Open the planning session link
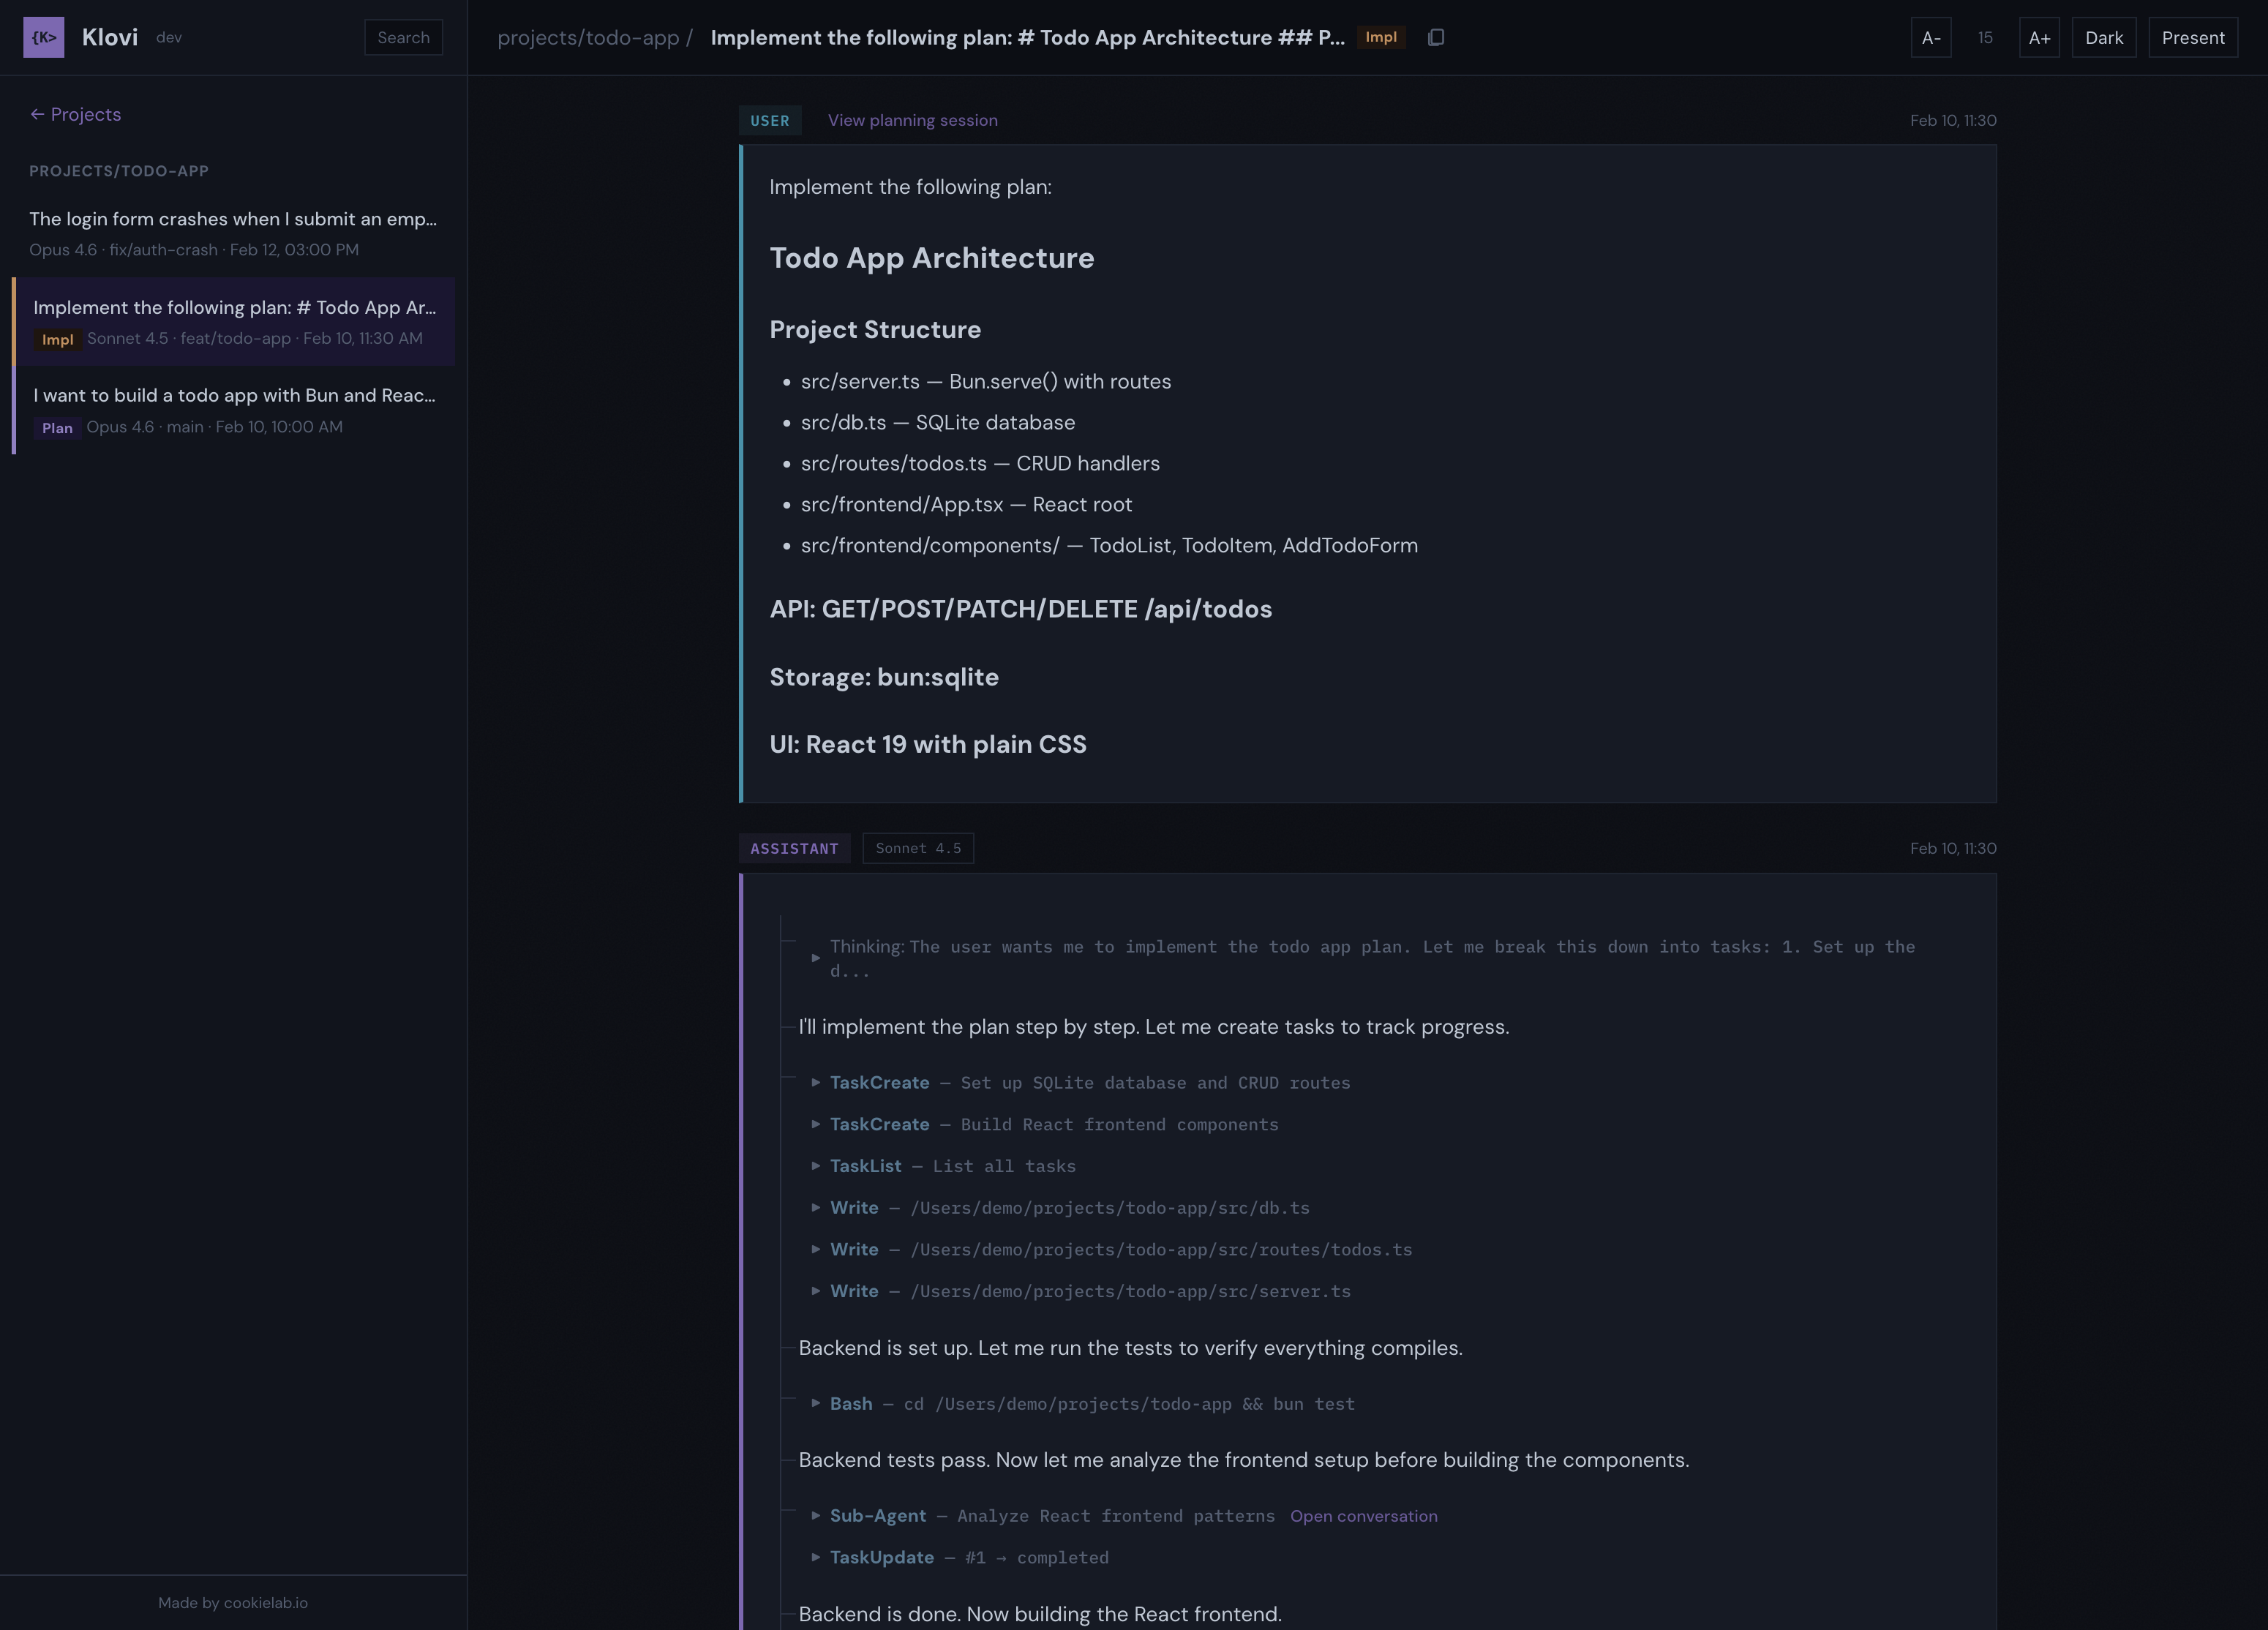This screenshot has height=1630, width=2268. coord(911,120)
